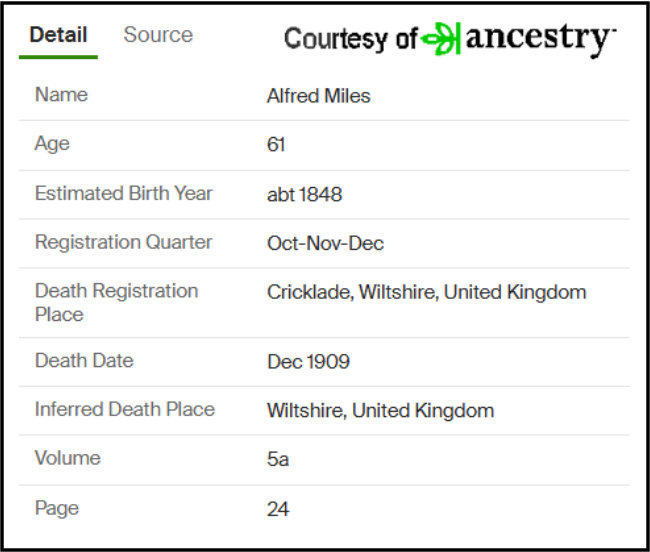Click the Estimated Birth Year label
Image resolution: width=650 pixels, height=552 pixels.
(x=124, y=194)
